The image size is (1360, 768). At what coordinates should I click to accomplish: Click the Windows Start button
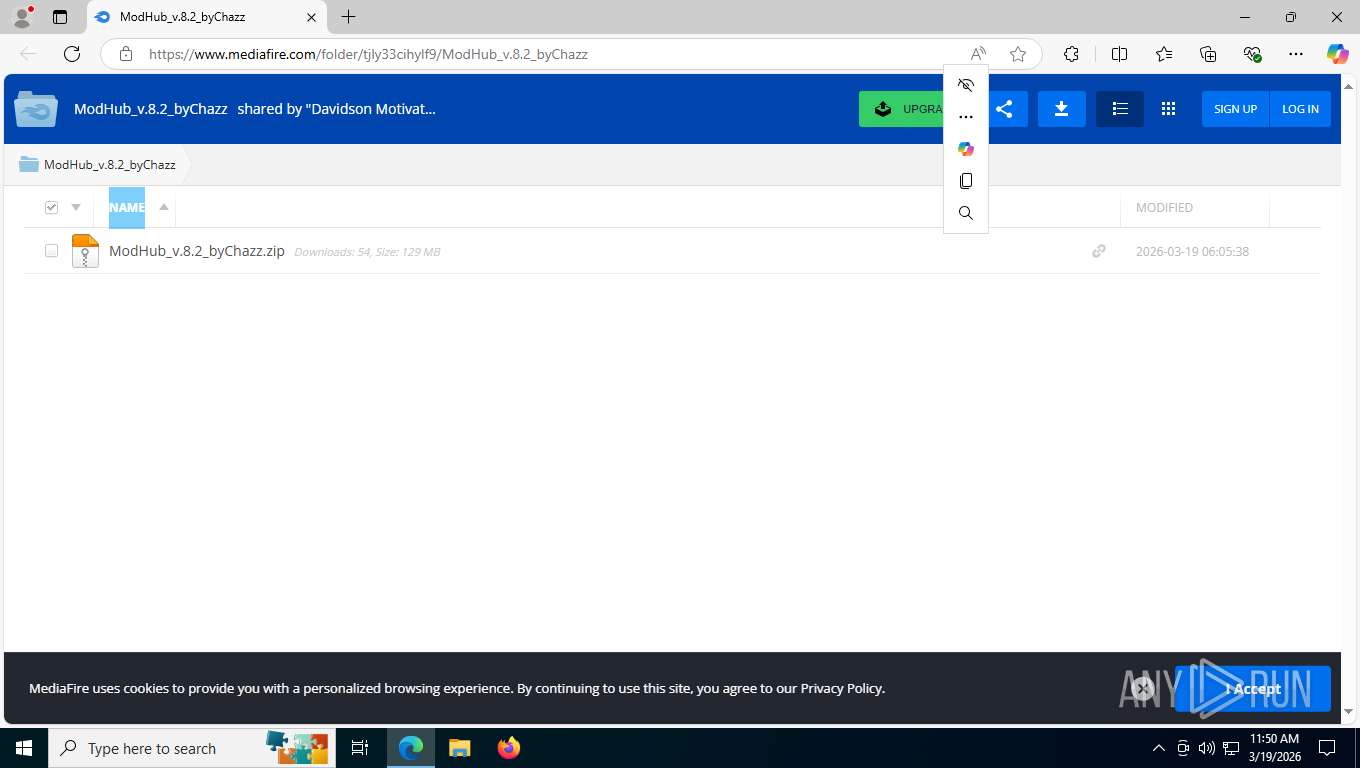click(24, 748)
